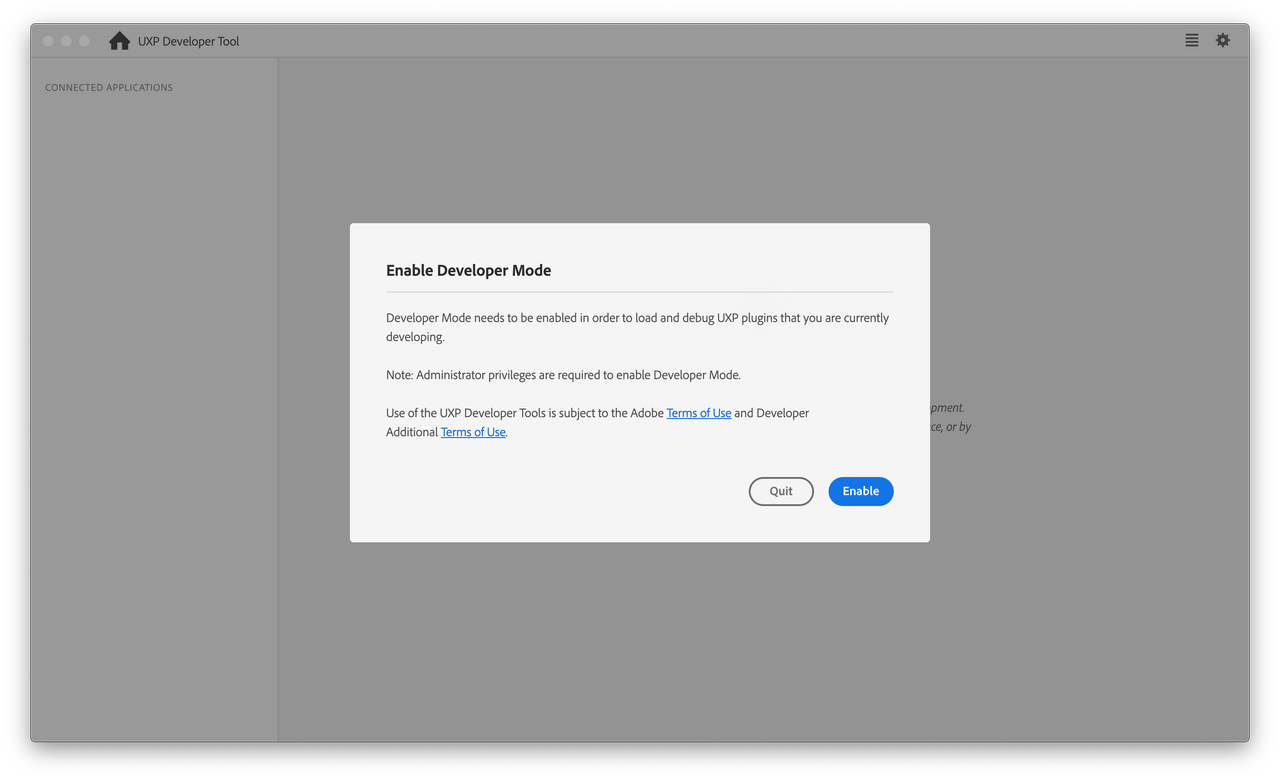Open the log list icon beside the gear

click(x=1192, y=40)
